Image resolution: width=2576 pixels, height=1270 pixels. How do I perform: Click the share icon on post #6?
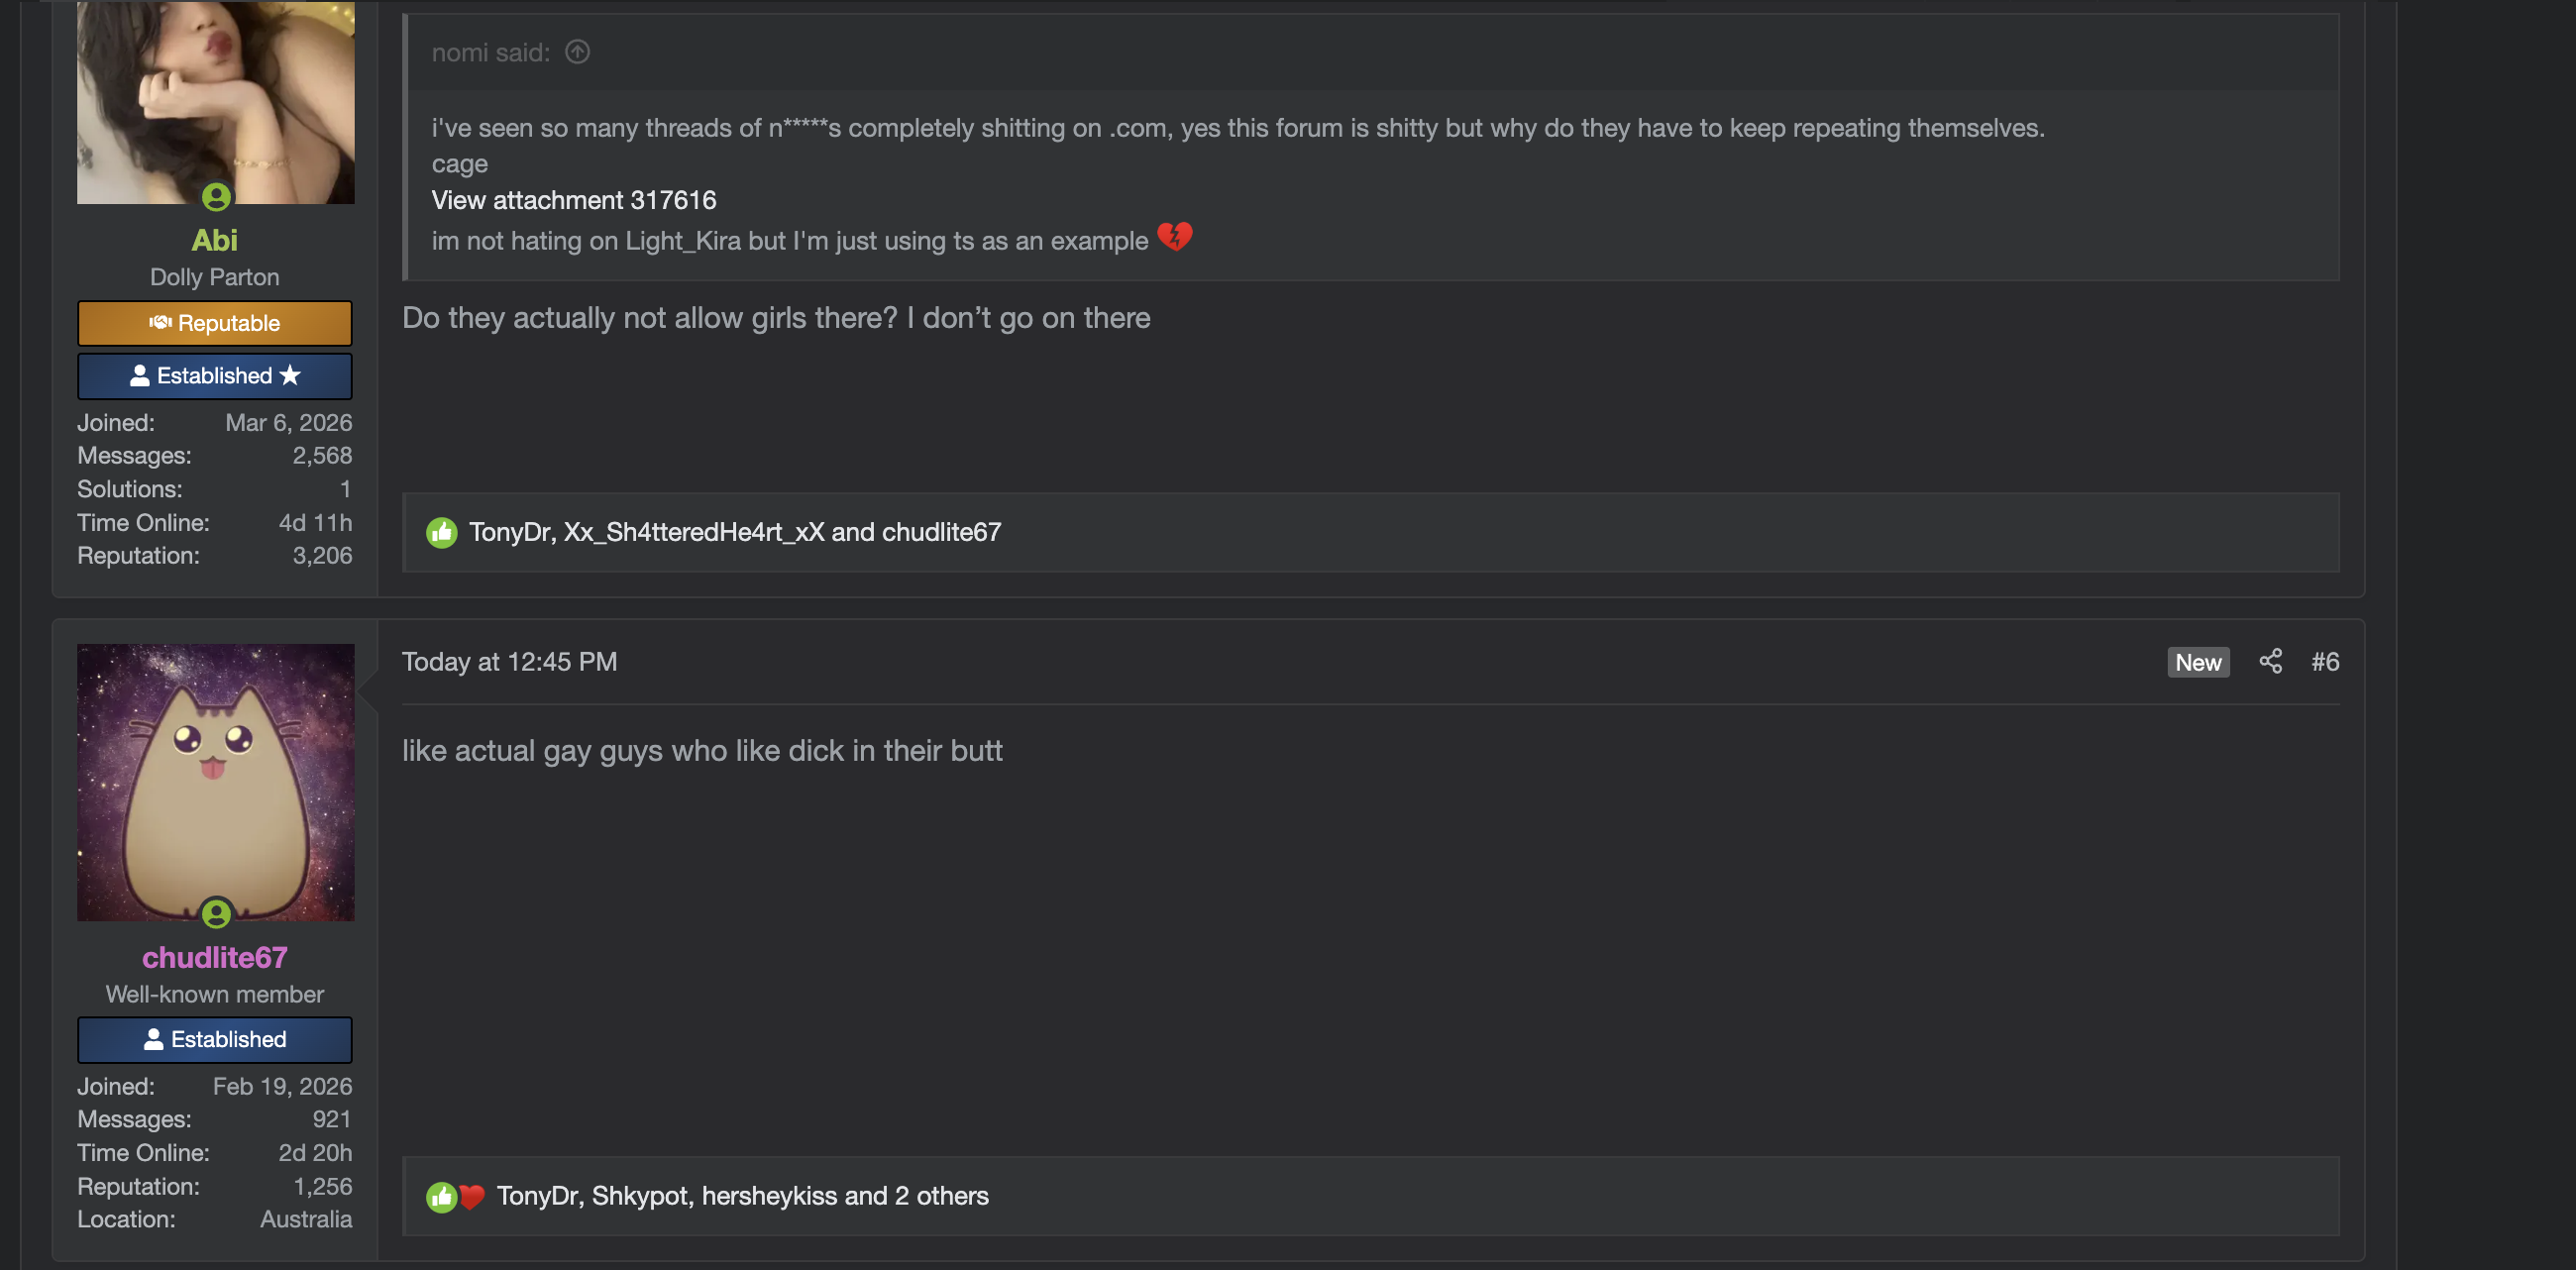pos(2270,661)
